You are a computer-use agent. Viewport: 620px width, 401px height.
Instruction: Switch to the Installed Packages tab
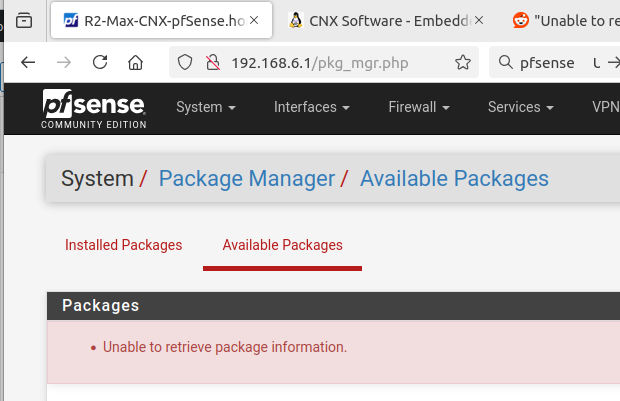[123, 245]
